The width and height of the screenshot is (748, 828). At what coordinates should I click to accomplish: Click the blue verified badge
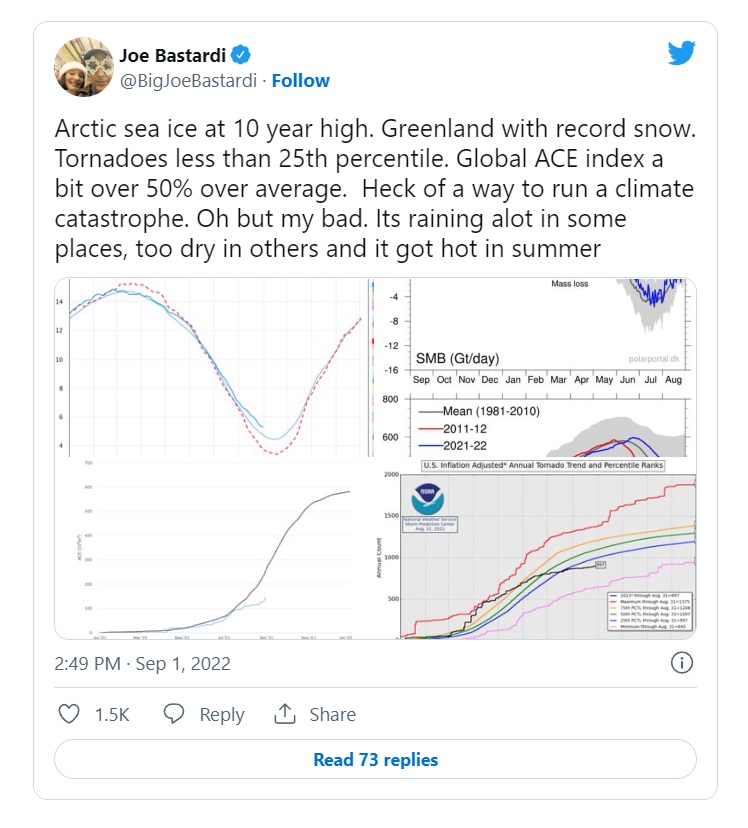point(241,55)
